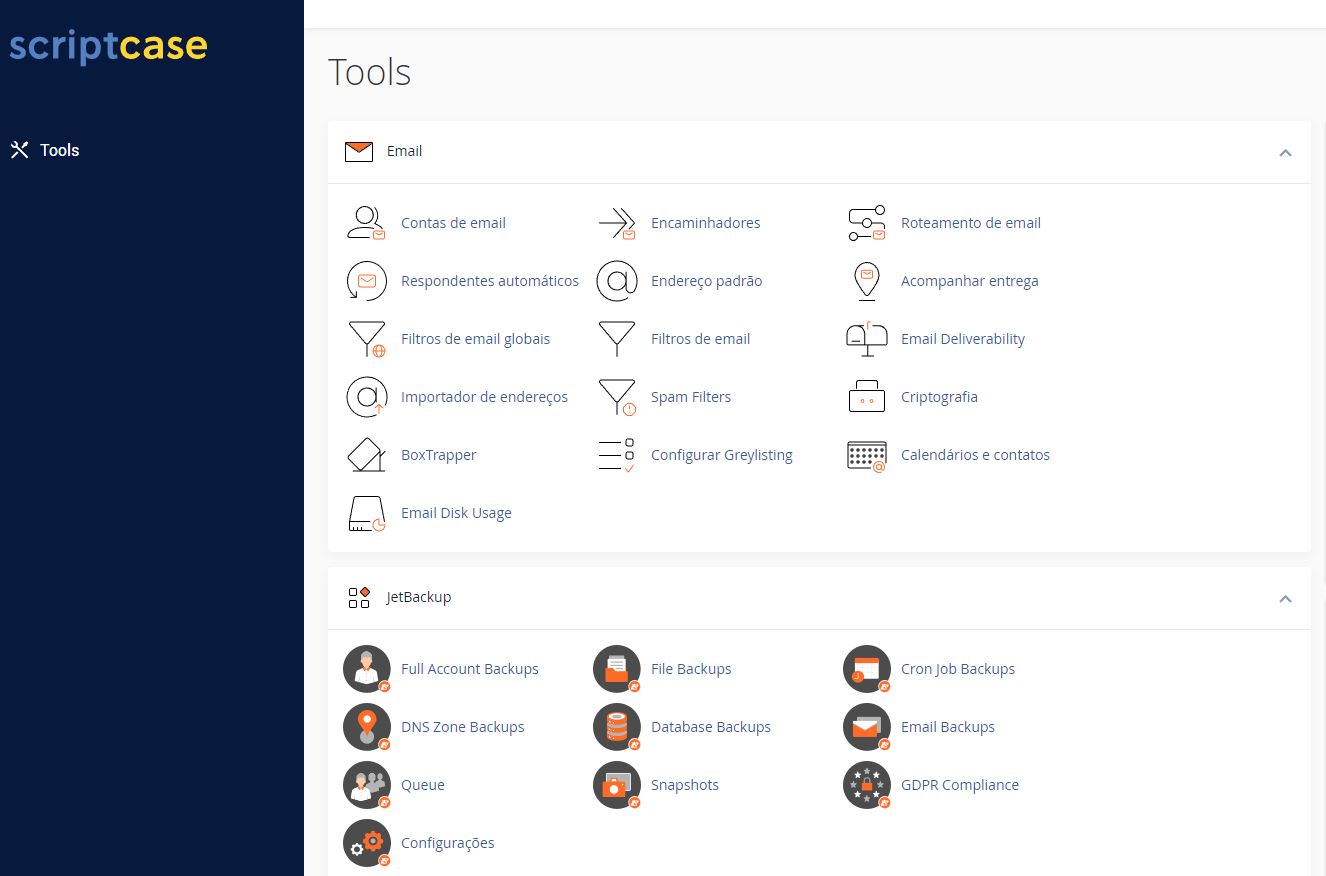Viewport: 1326px width, 876px height.
Task: Open the Criptografia link
Action: [x=939, y=397]
